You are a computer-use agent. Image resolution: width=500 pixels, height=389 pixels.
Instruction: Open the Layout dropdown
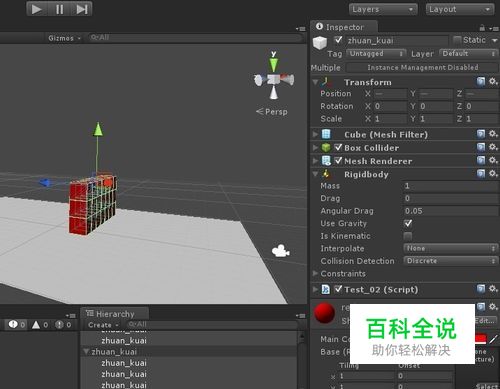click(x=460, y=9)
